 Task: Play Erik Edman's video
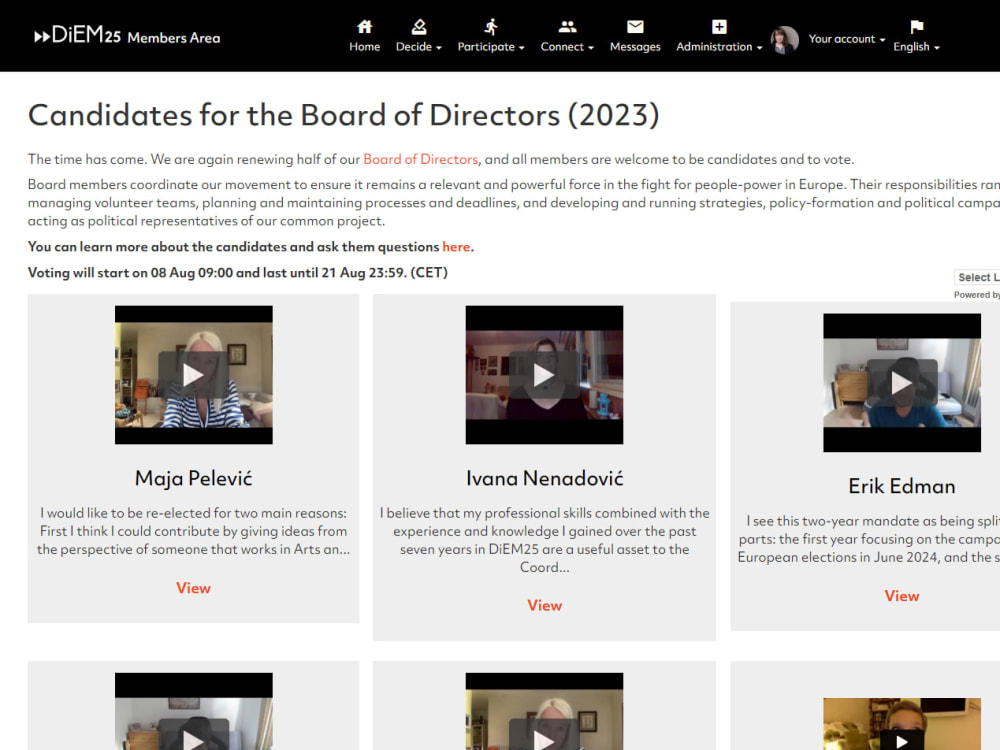[902, 383]
